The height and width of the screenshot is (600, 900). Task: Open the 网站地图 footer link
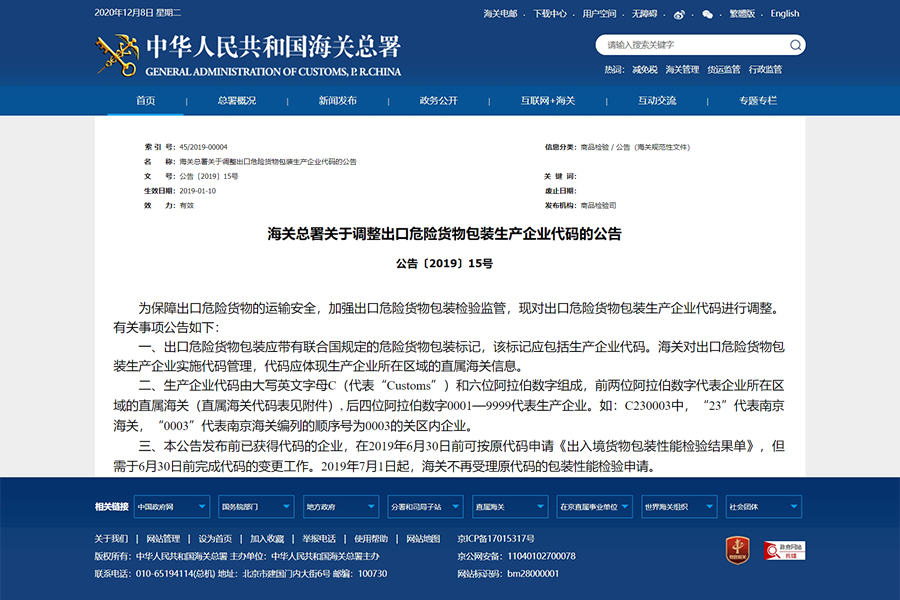click(x=423, y=539)
